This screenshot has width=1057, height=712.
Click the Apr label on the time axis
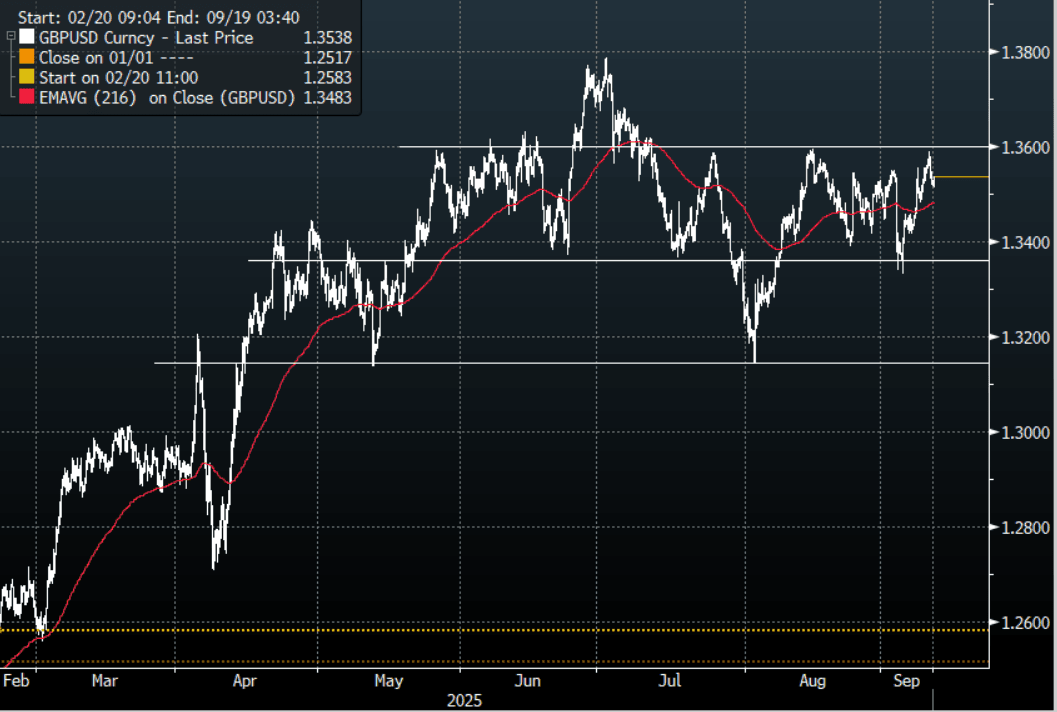point(244,681)
